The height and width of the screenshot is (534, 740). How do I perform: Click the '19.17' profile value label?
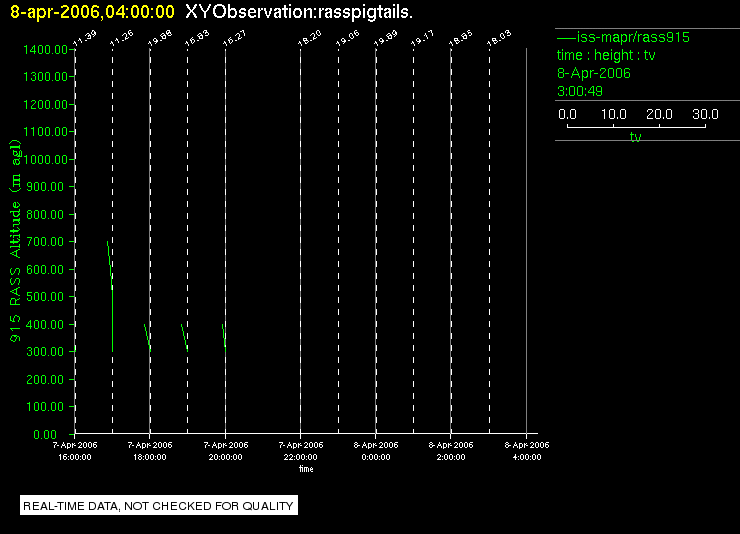click(423, 38)
